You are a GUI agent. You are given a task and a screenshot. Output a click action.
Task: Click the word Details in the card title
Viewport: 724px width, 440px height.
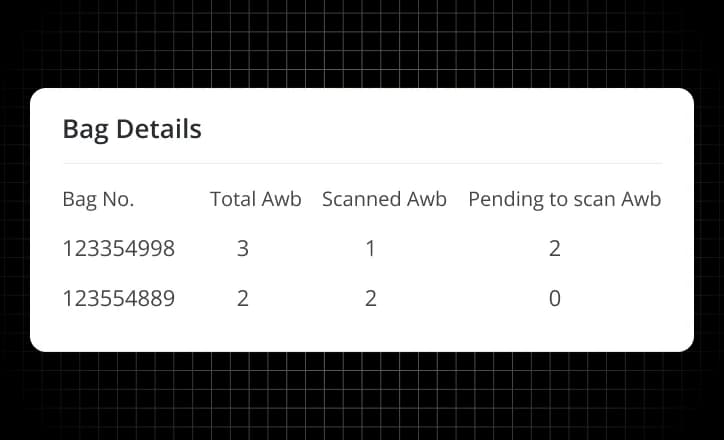(159, 129)
